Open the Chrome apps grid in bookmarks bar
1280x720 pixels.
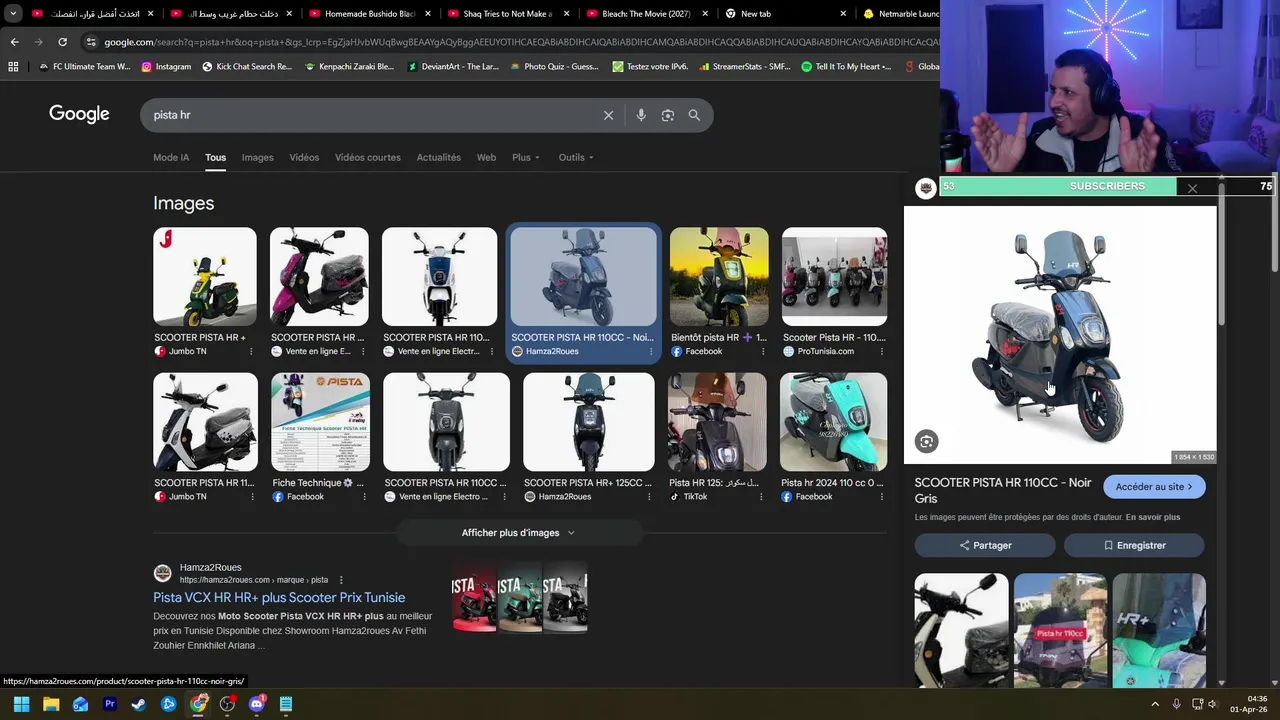13,67
